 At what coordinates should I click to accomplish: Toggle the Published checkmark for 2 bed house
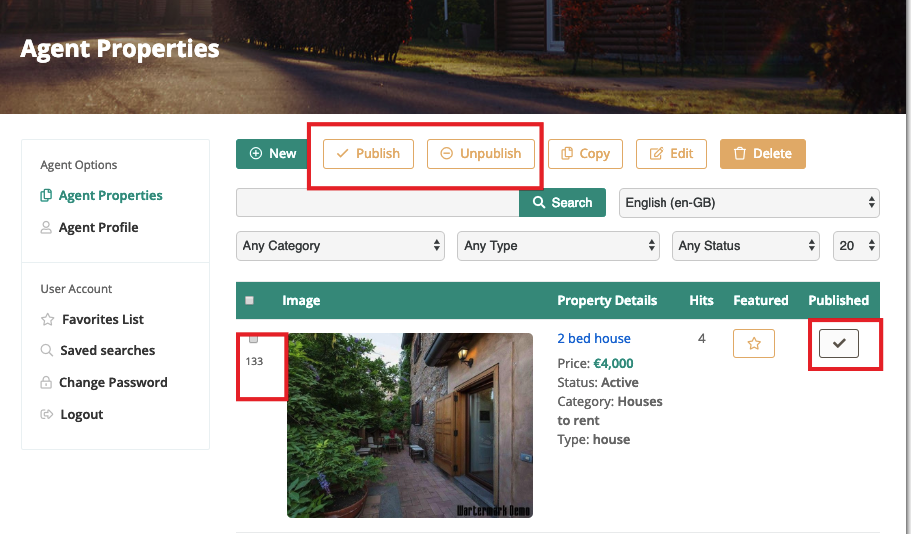pyautogui.click(x=839, y=343)
